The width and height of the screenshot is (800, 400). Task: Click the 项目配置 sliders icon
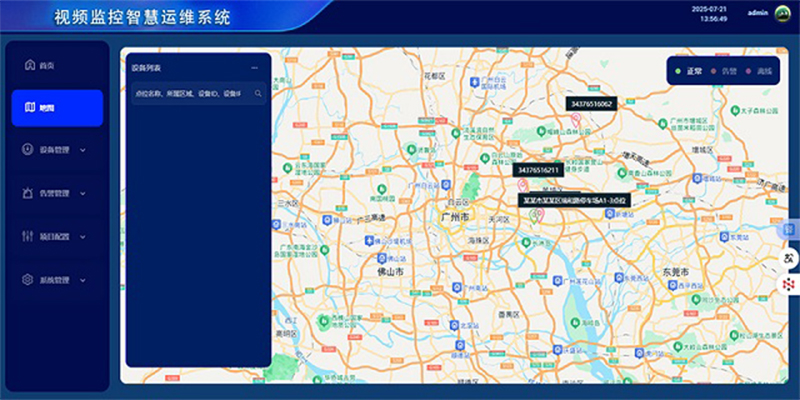click(29, 237)
